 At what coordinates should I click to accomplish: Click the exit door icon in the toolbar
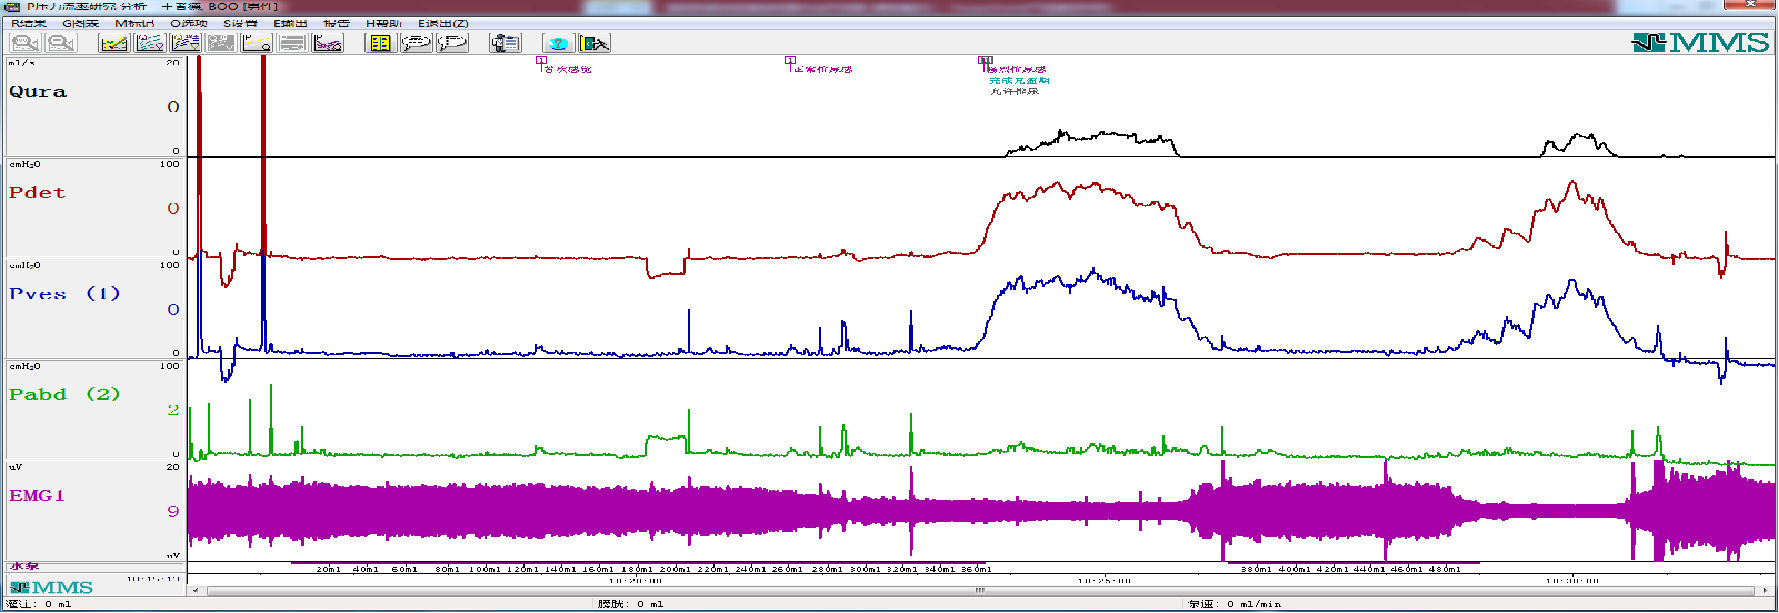click(x=594, y=43)
